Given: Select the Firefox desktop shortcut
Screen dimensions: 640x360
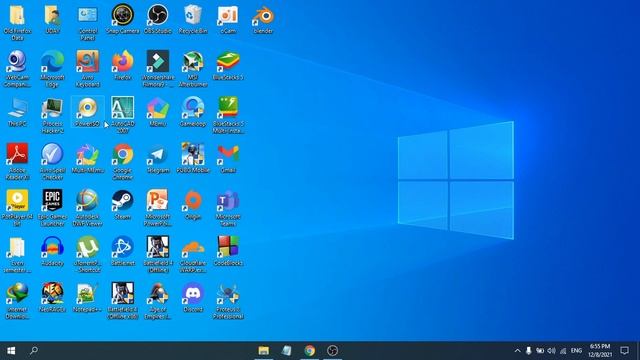Looking at the screenshot, I should click(123, 66).
